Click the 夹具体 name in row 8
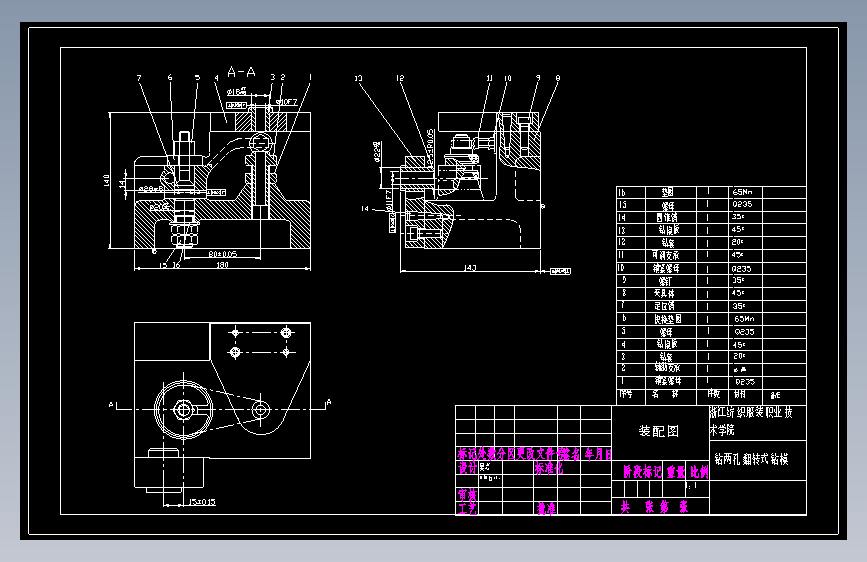Viewport: 867px width, 562px height. [x=664, y=293]
